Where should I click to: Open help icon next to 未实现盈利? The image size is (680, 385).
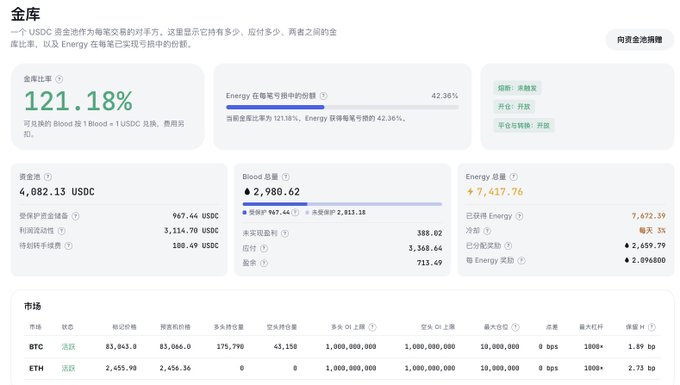click(x=285, y=233)
